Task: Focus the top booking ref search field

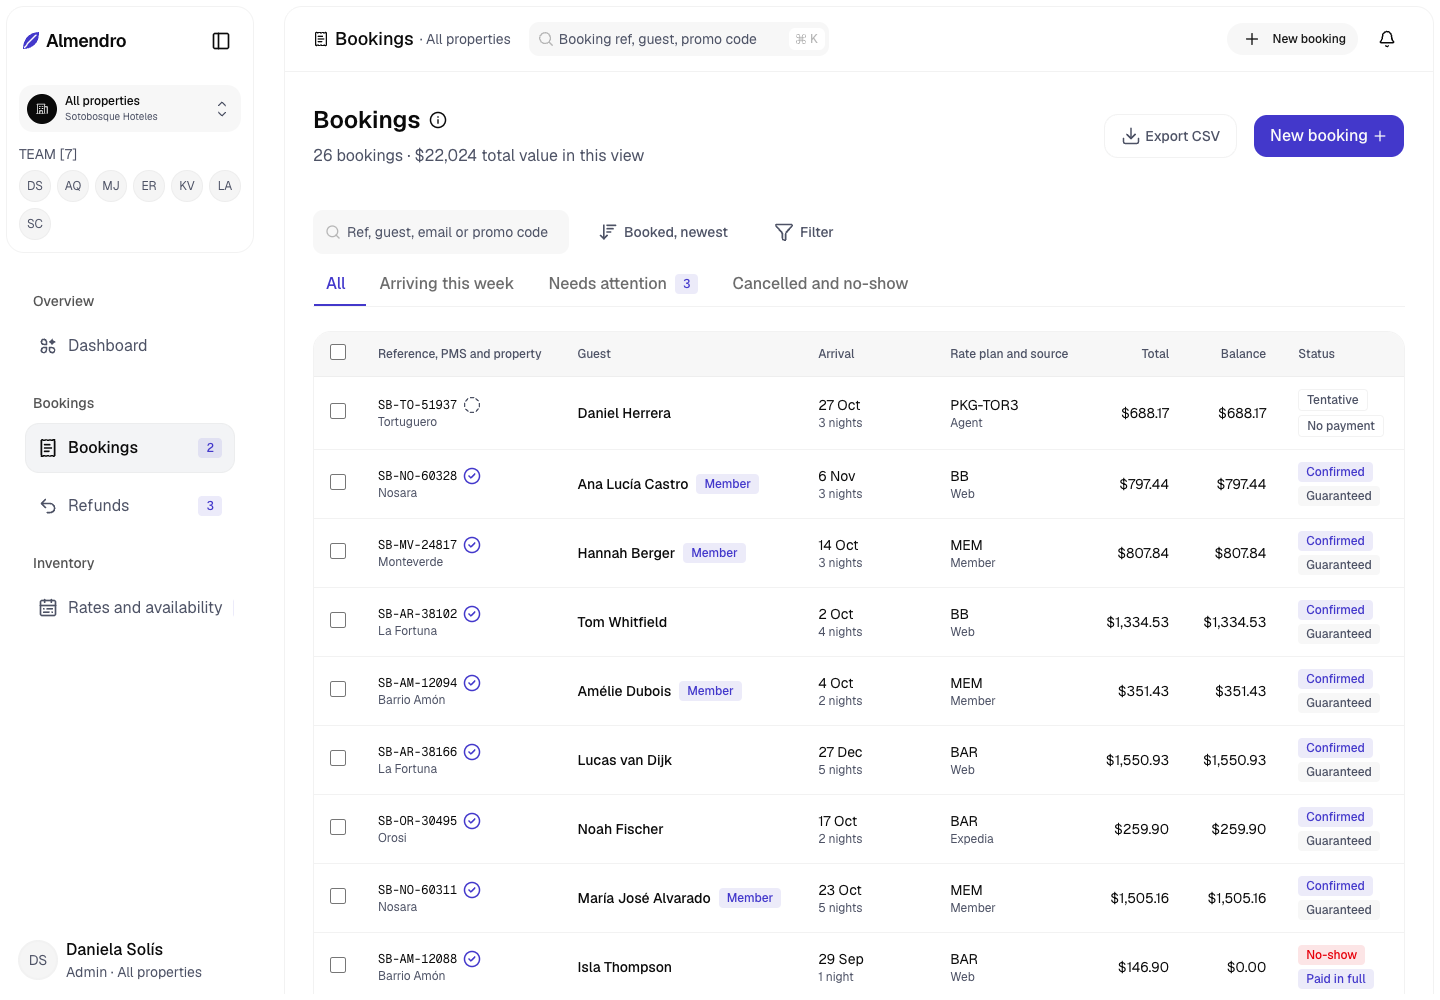Action: point(679,39)
